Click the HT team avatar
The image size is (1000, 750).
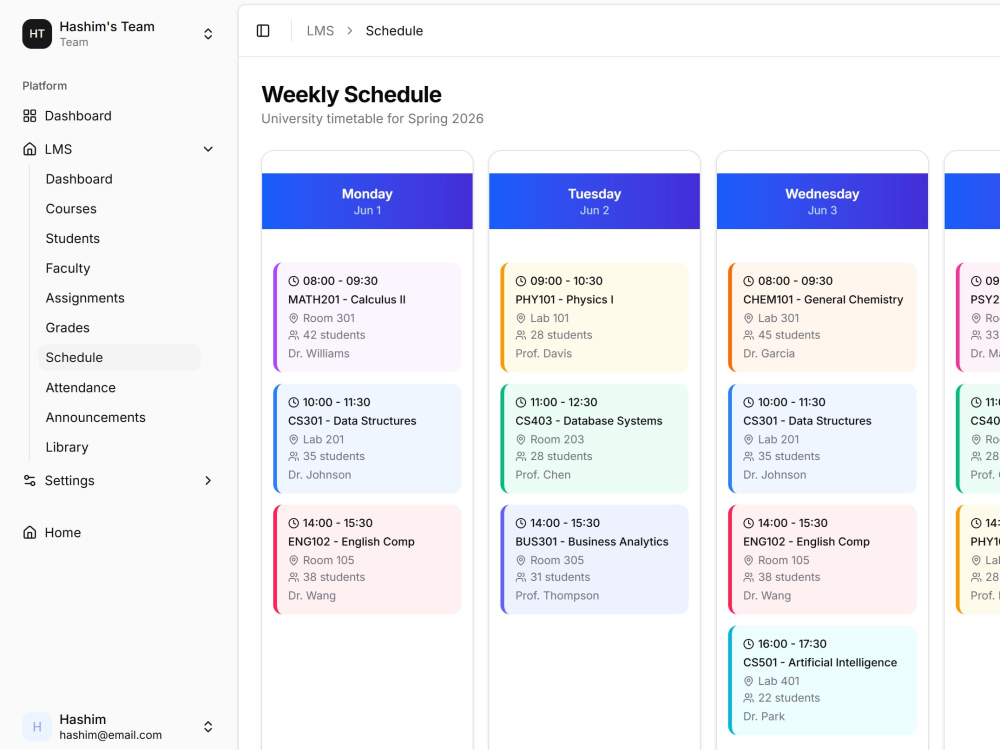(37, 34)
